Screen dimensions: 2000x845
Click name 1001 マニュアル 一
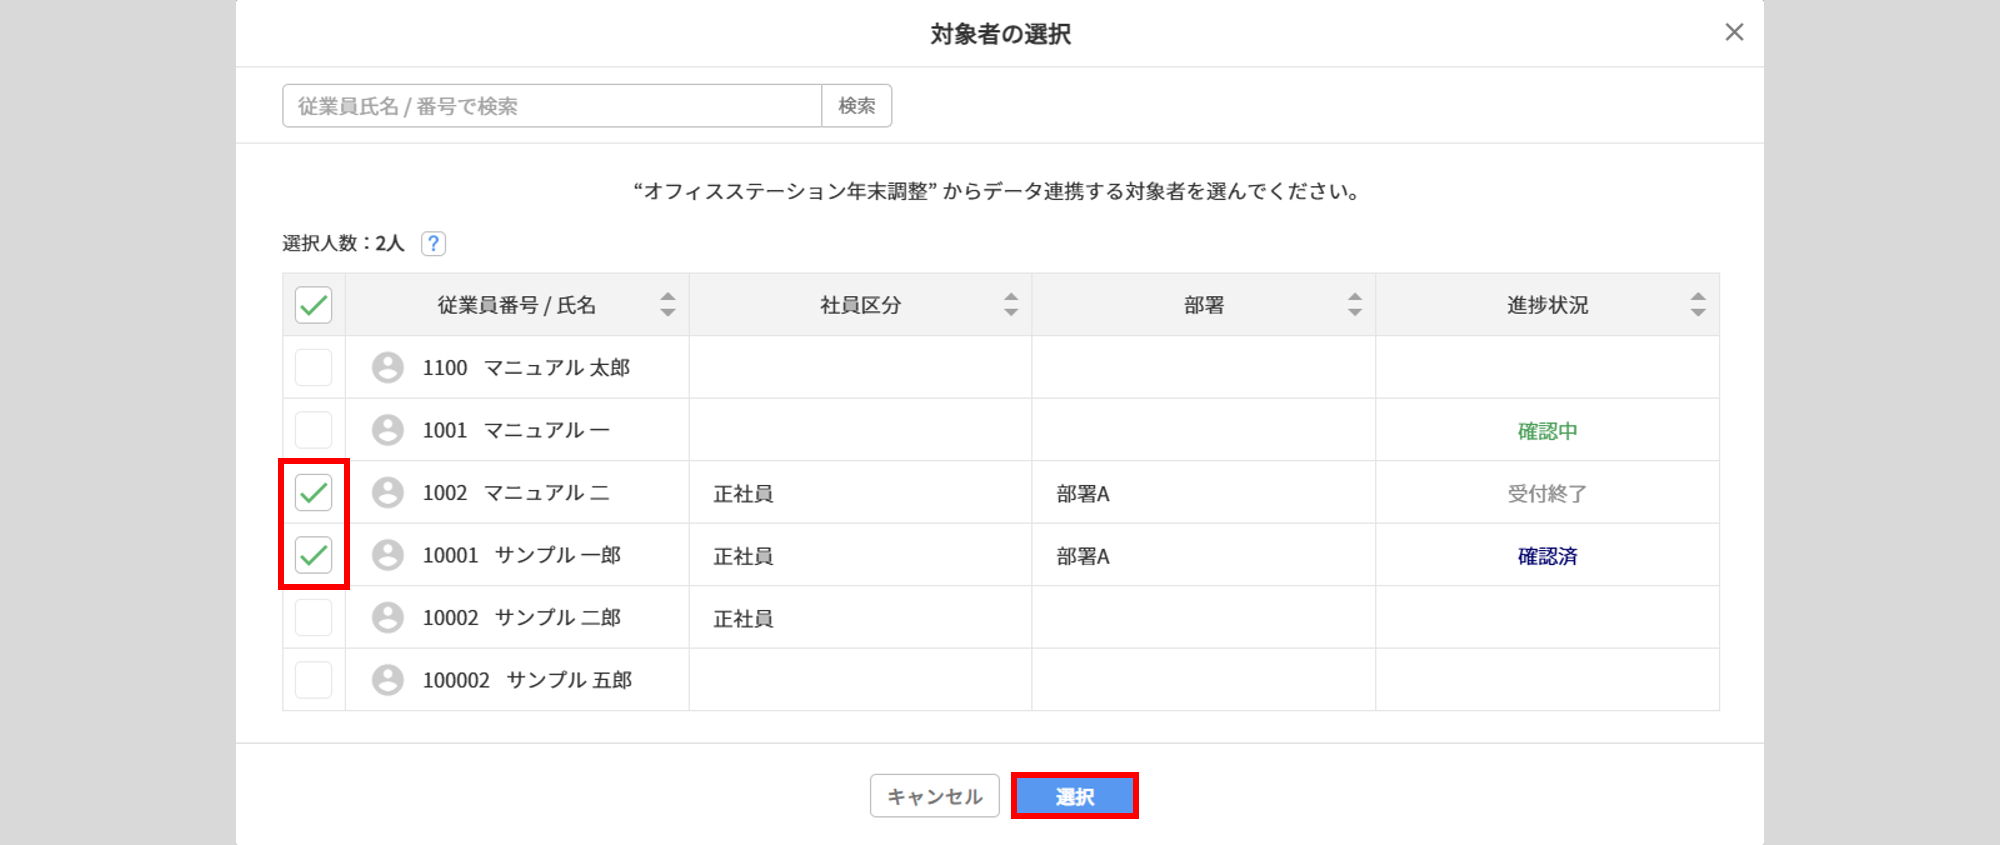click(x=516, y=430)
